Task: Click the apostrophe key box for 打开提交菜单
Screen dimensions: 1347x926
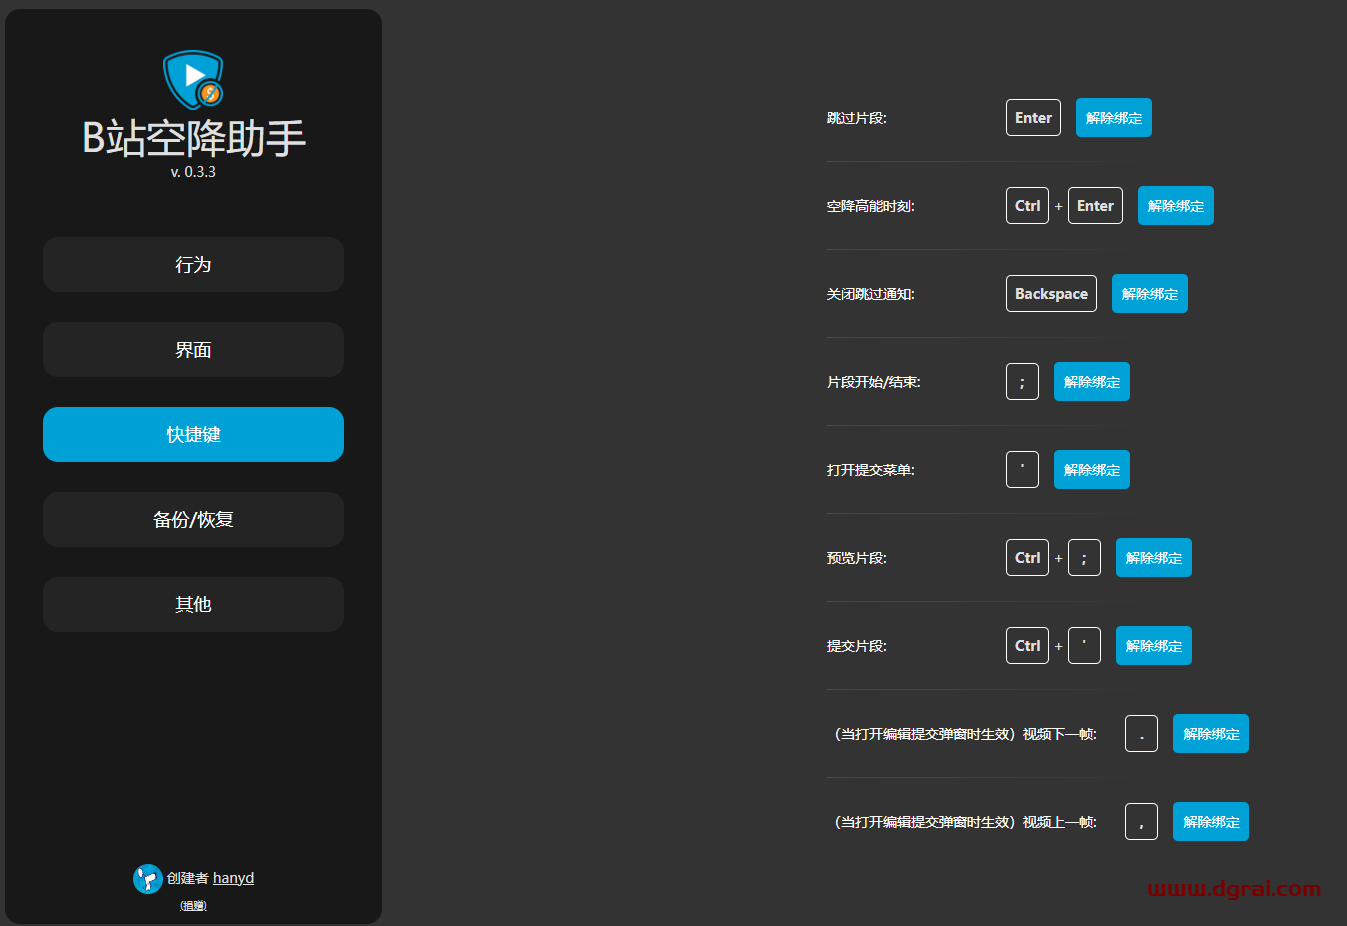Action: (x=1022, y=470)
